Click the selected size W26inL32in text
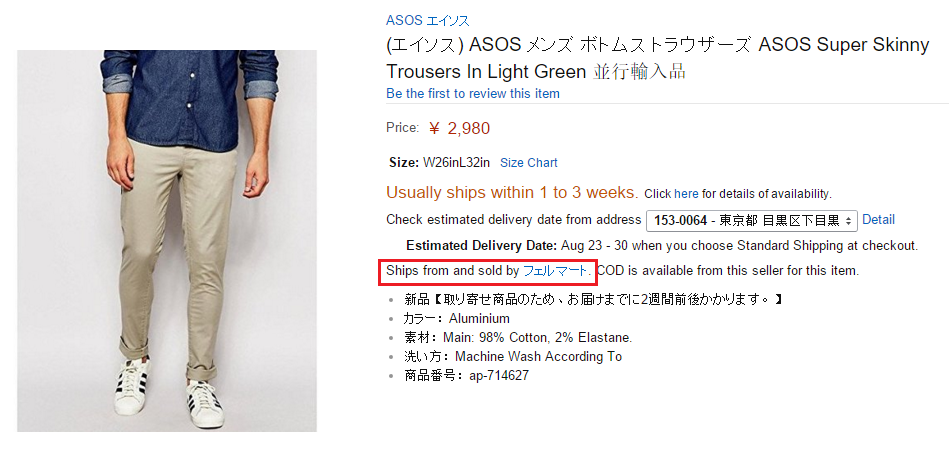The height and width of the screenshot is (449, 949). point(456,163)
